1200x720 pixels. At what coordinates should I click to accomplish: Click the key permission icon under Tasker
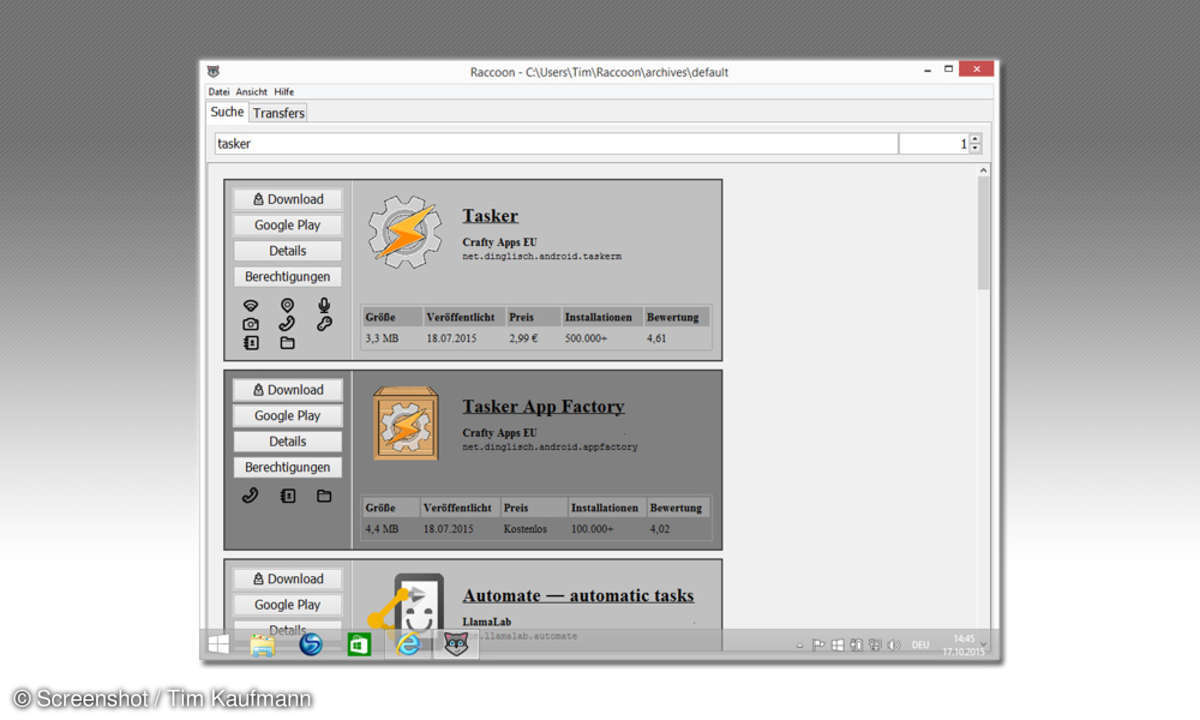(x=323, y=324)
